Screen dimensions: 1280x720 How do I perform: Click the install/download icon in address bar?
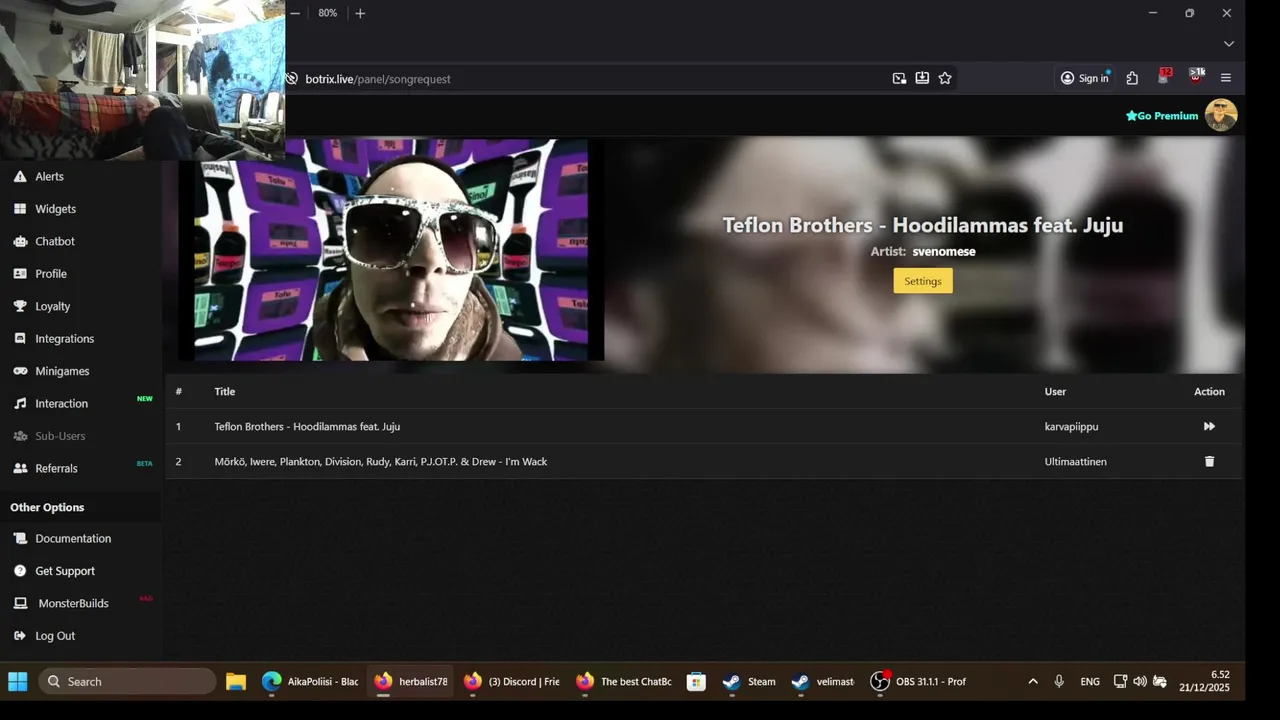(x=922, y=78)
